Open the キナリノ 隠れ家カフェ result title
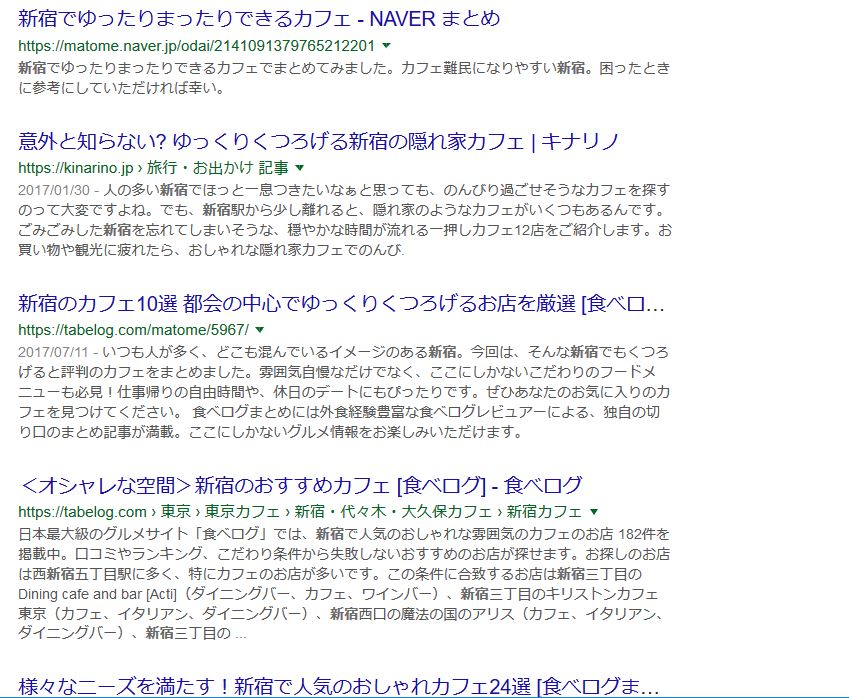Screen dimensions: 849x698 [x=318, y=142]
